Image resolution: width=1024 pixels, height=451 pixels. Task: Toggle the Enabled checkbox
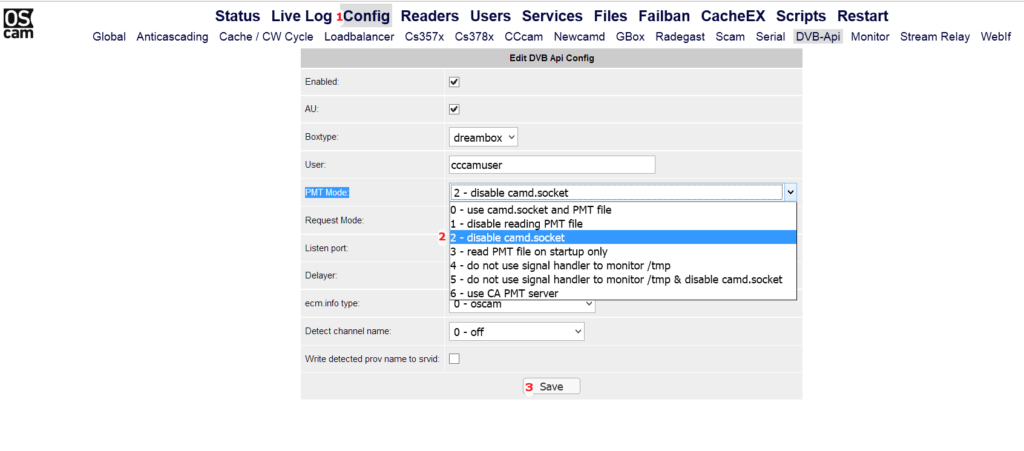(x=455, y=82)
